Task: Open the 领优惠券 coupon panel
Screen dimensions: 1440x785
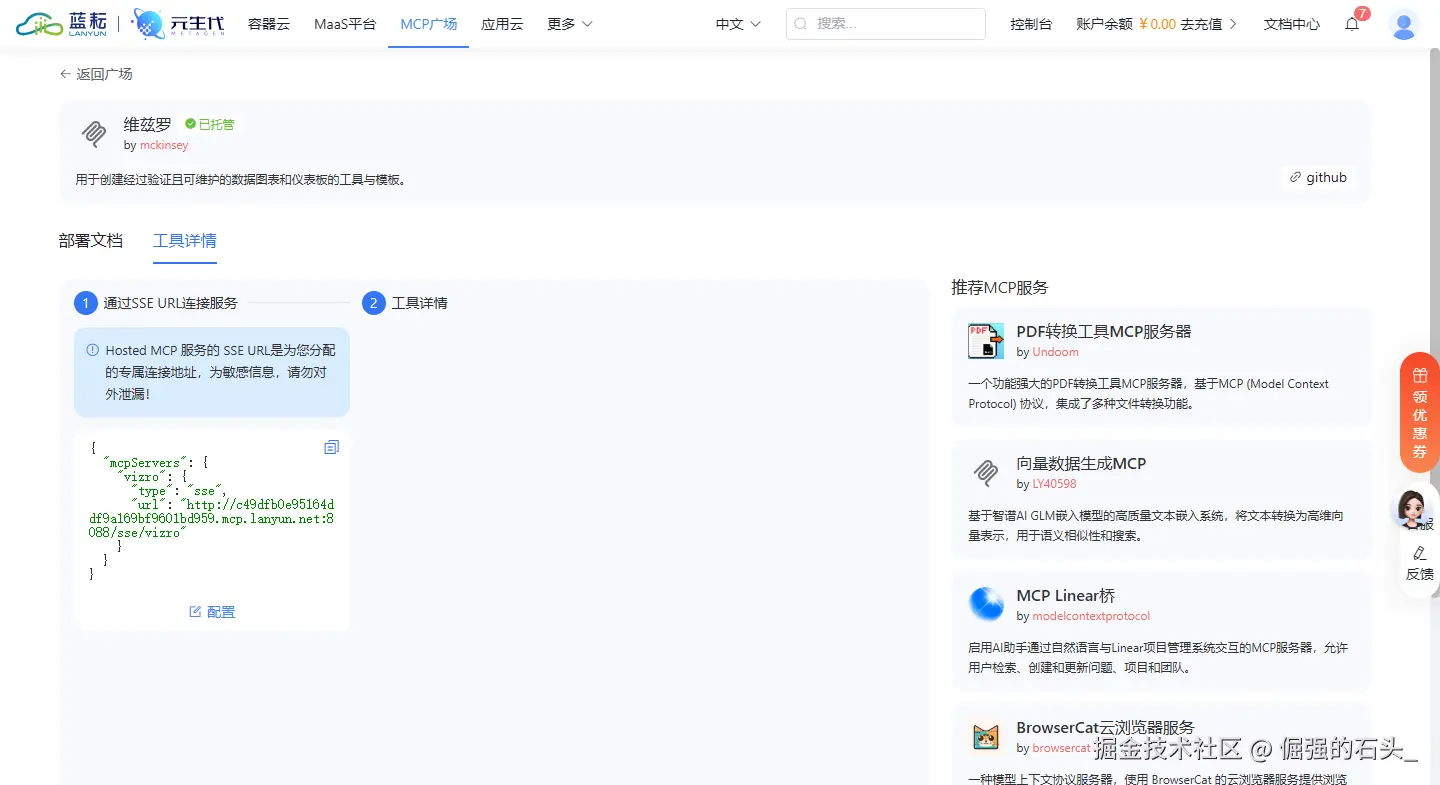Action: 1419,412
